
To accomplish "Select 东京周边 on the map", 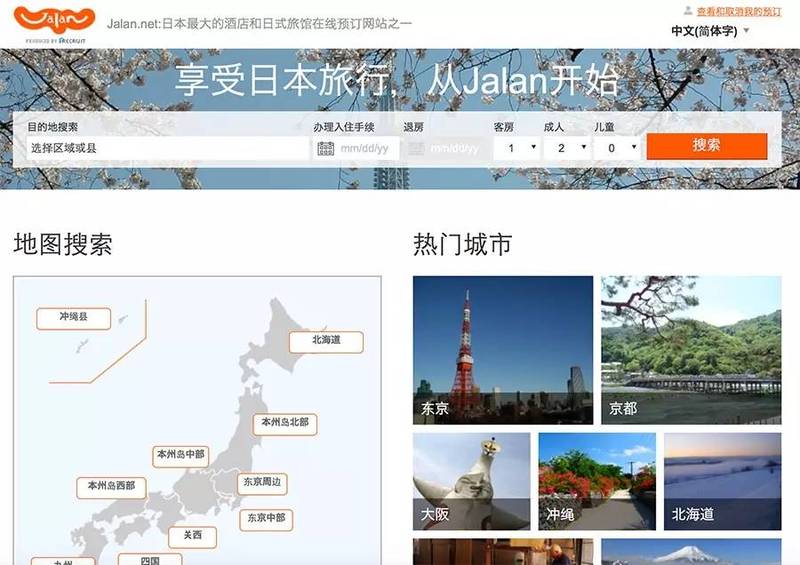I will 262,484.
